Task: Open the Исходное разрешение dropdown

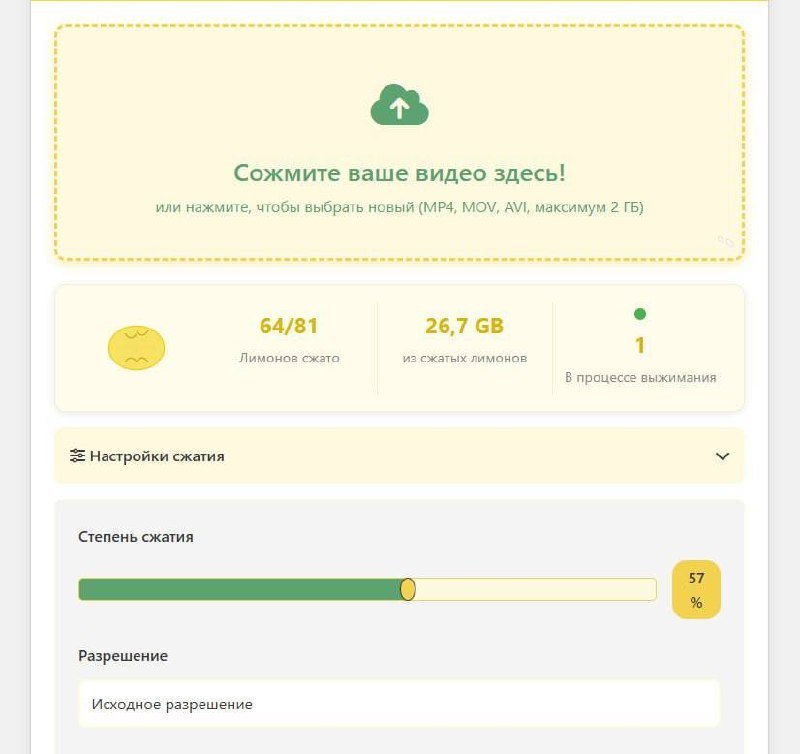Action: (x=399, y=704)
